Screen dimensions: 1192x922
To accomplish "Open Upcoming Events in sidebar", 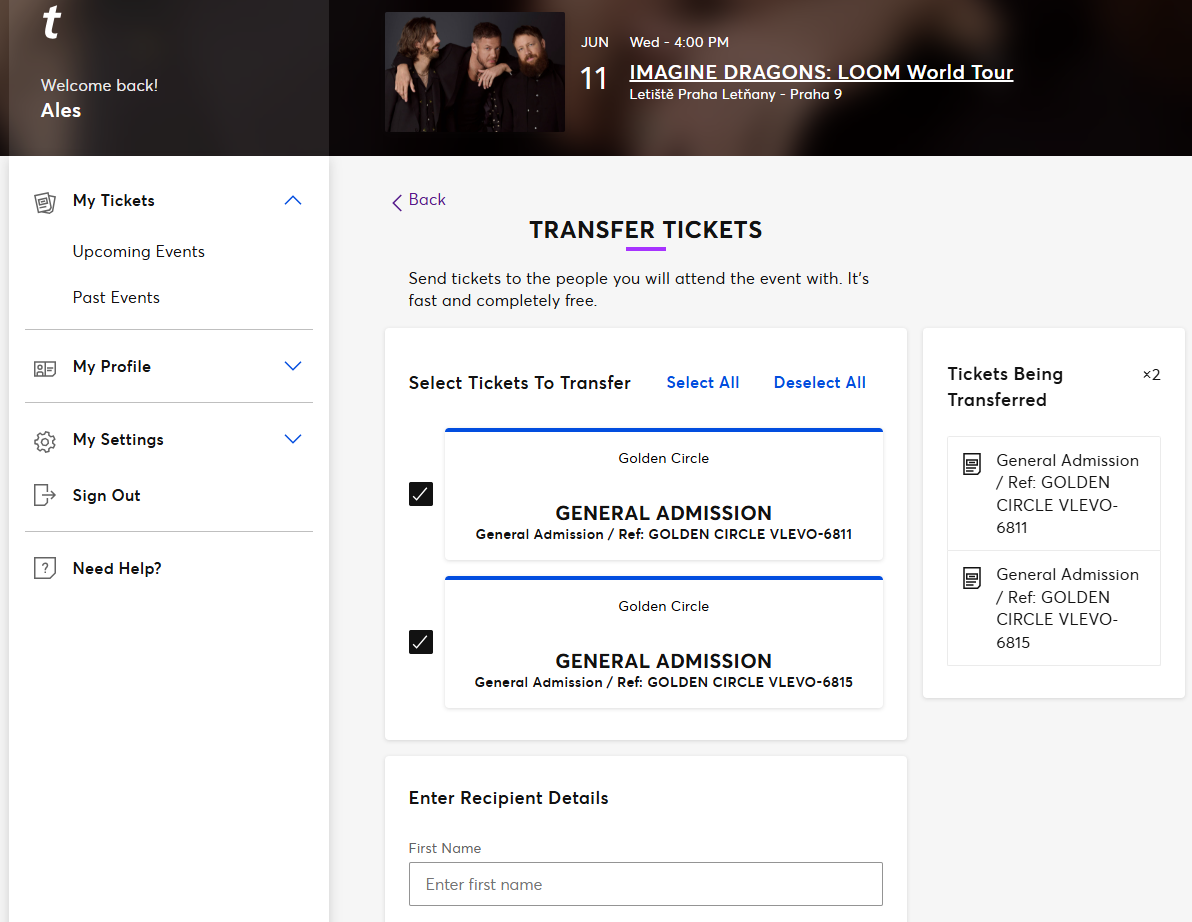I will tap(138, 252).
